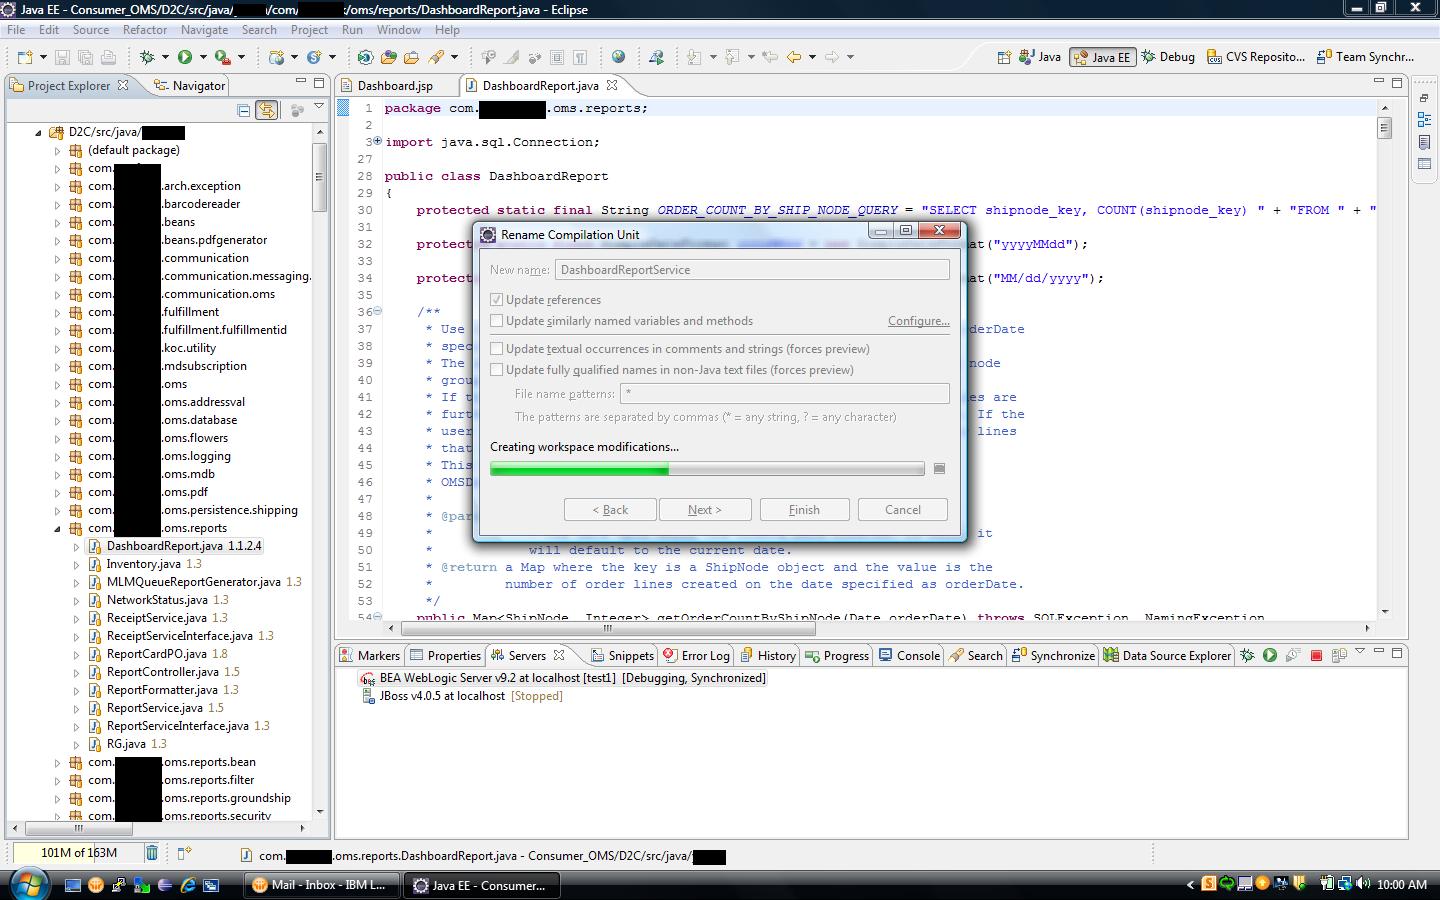Switch to the Console tab
Image resolution: width=1440 pixels, height=900 pixels.
(909, 656)
